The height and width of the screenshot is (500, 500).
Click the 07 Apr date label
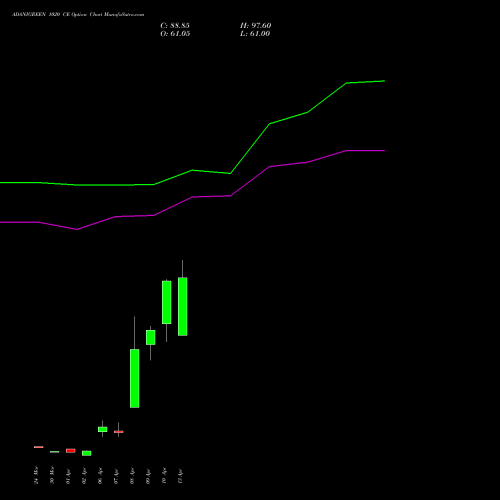[x=116, y=477]
